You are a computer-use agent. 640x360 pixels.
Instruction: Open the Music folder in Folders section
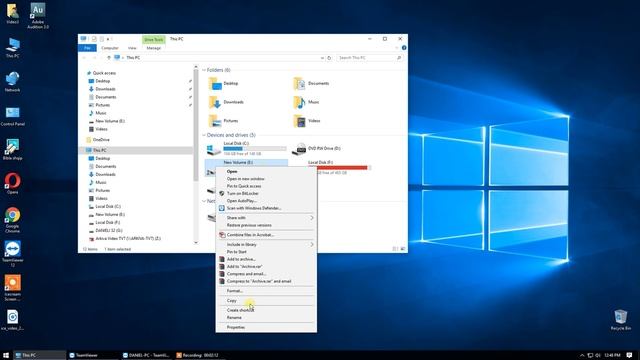(307, 102)
